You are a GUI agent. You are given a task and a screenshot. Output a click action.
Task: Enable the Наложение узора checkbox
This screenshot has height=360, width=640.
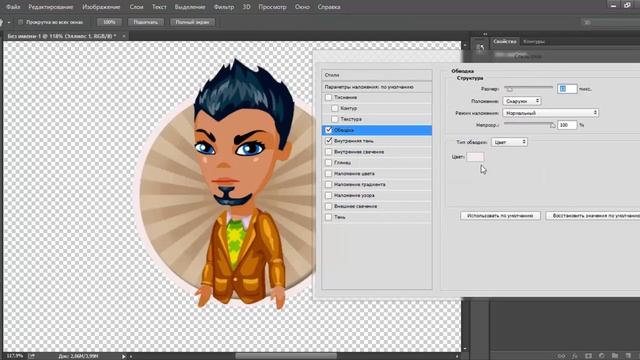tap(329, 196)
